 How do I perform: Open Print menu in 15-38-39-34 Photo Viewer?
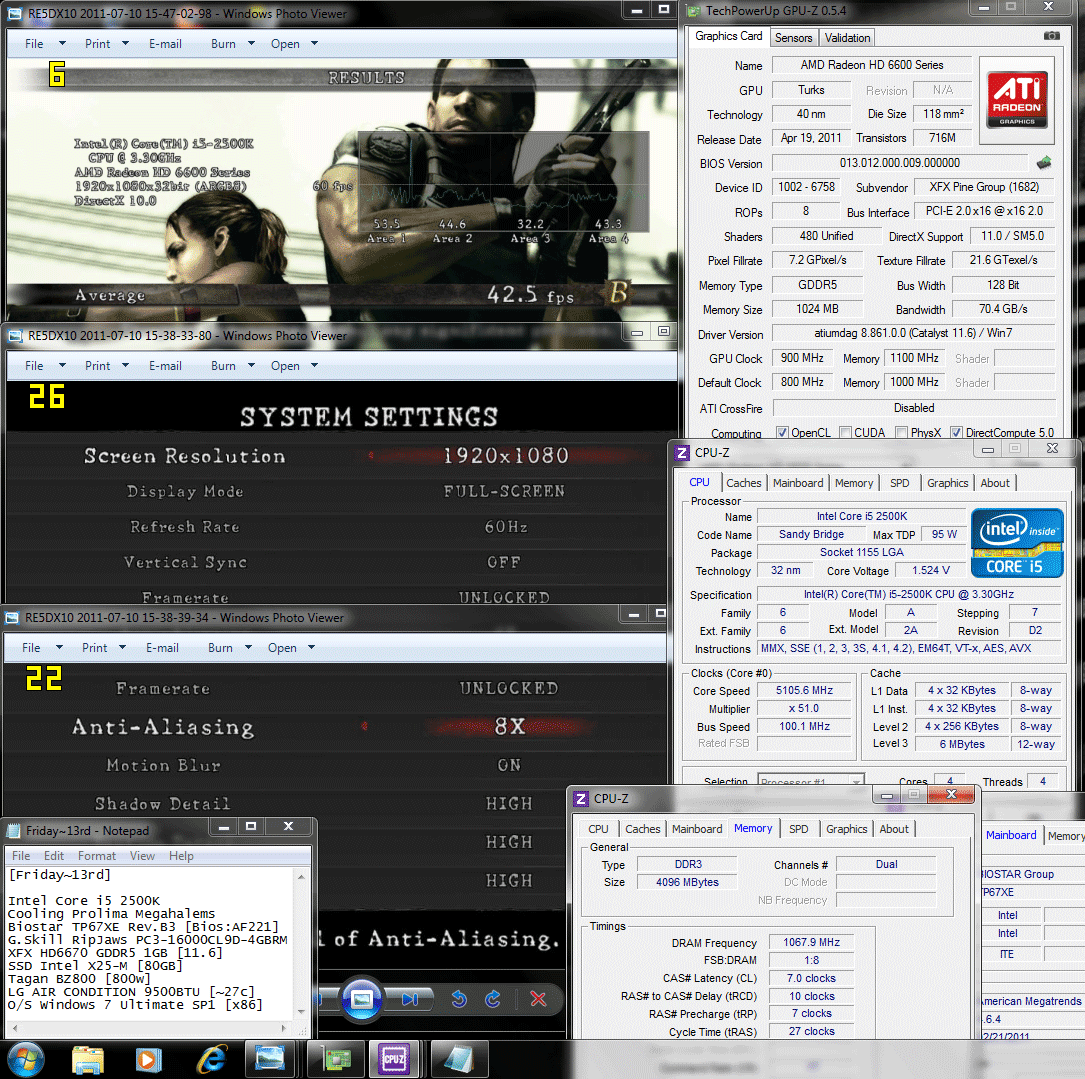click(x=94, y=648)
